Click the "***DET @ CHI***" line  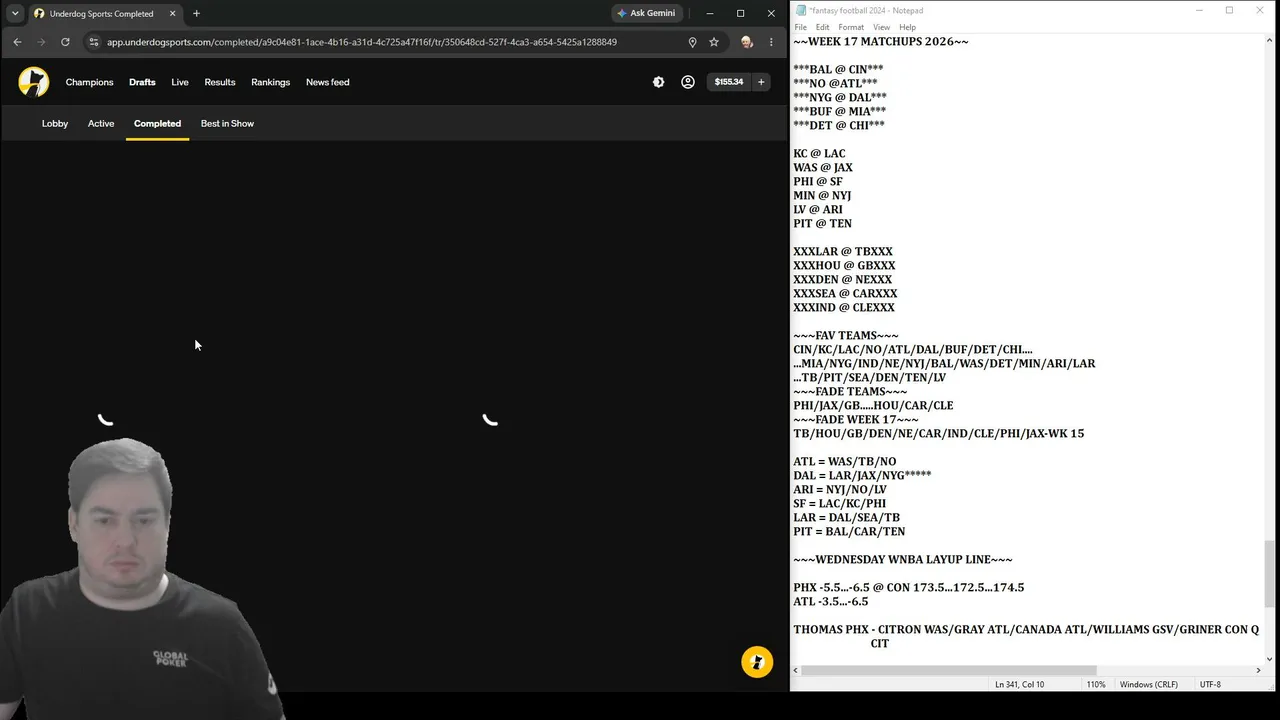tap(839, 125)
